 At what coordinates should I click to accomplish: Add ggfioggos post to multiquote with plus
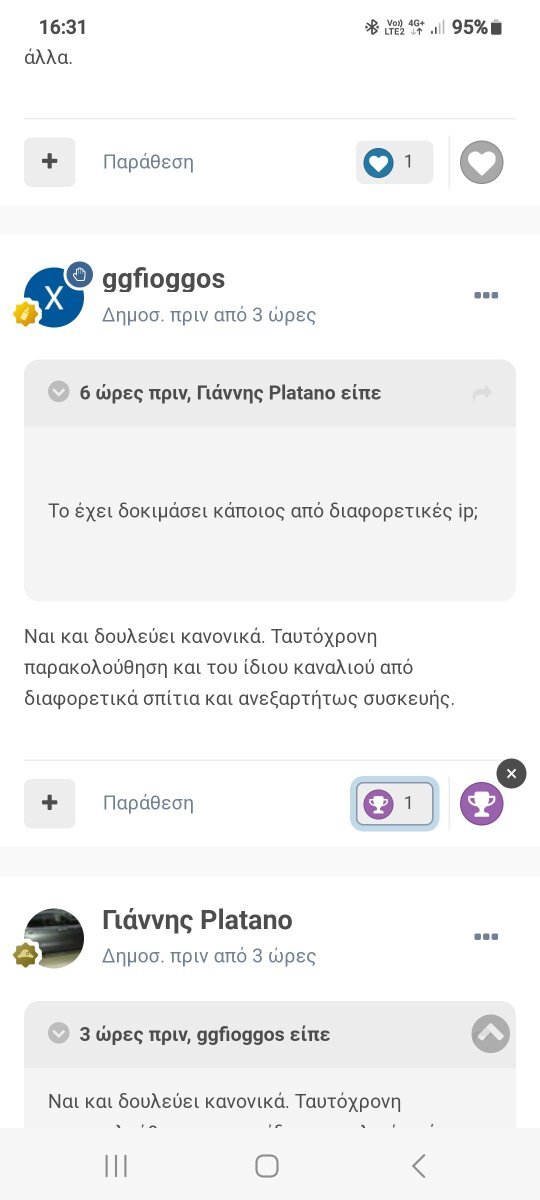point(50,803)
